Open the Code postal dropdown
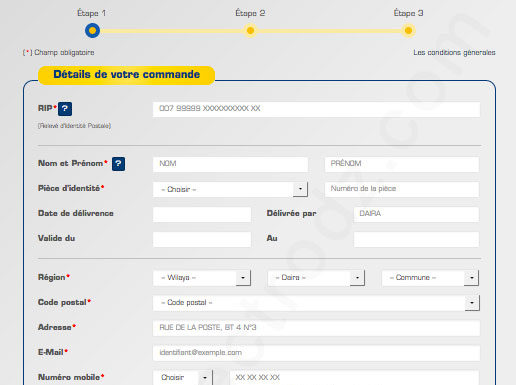516x385 pixels. [x=316, y=303]
